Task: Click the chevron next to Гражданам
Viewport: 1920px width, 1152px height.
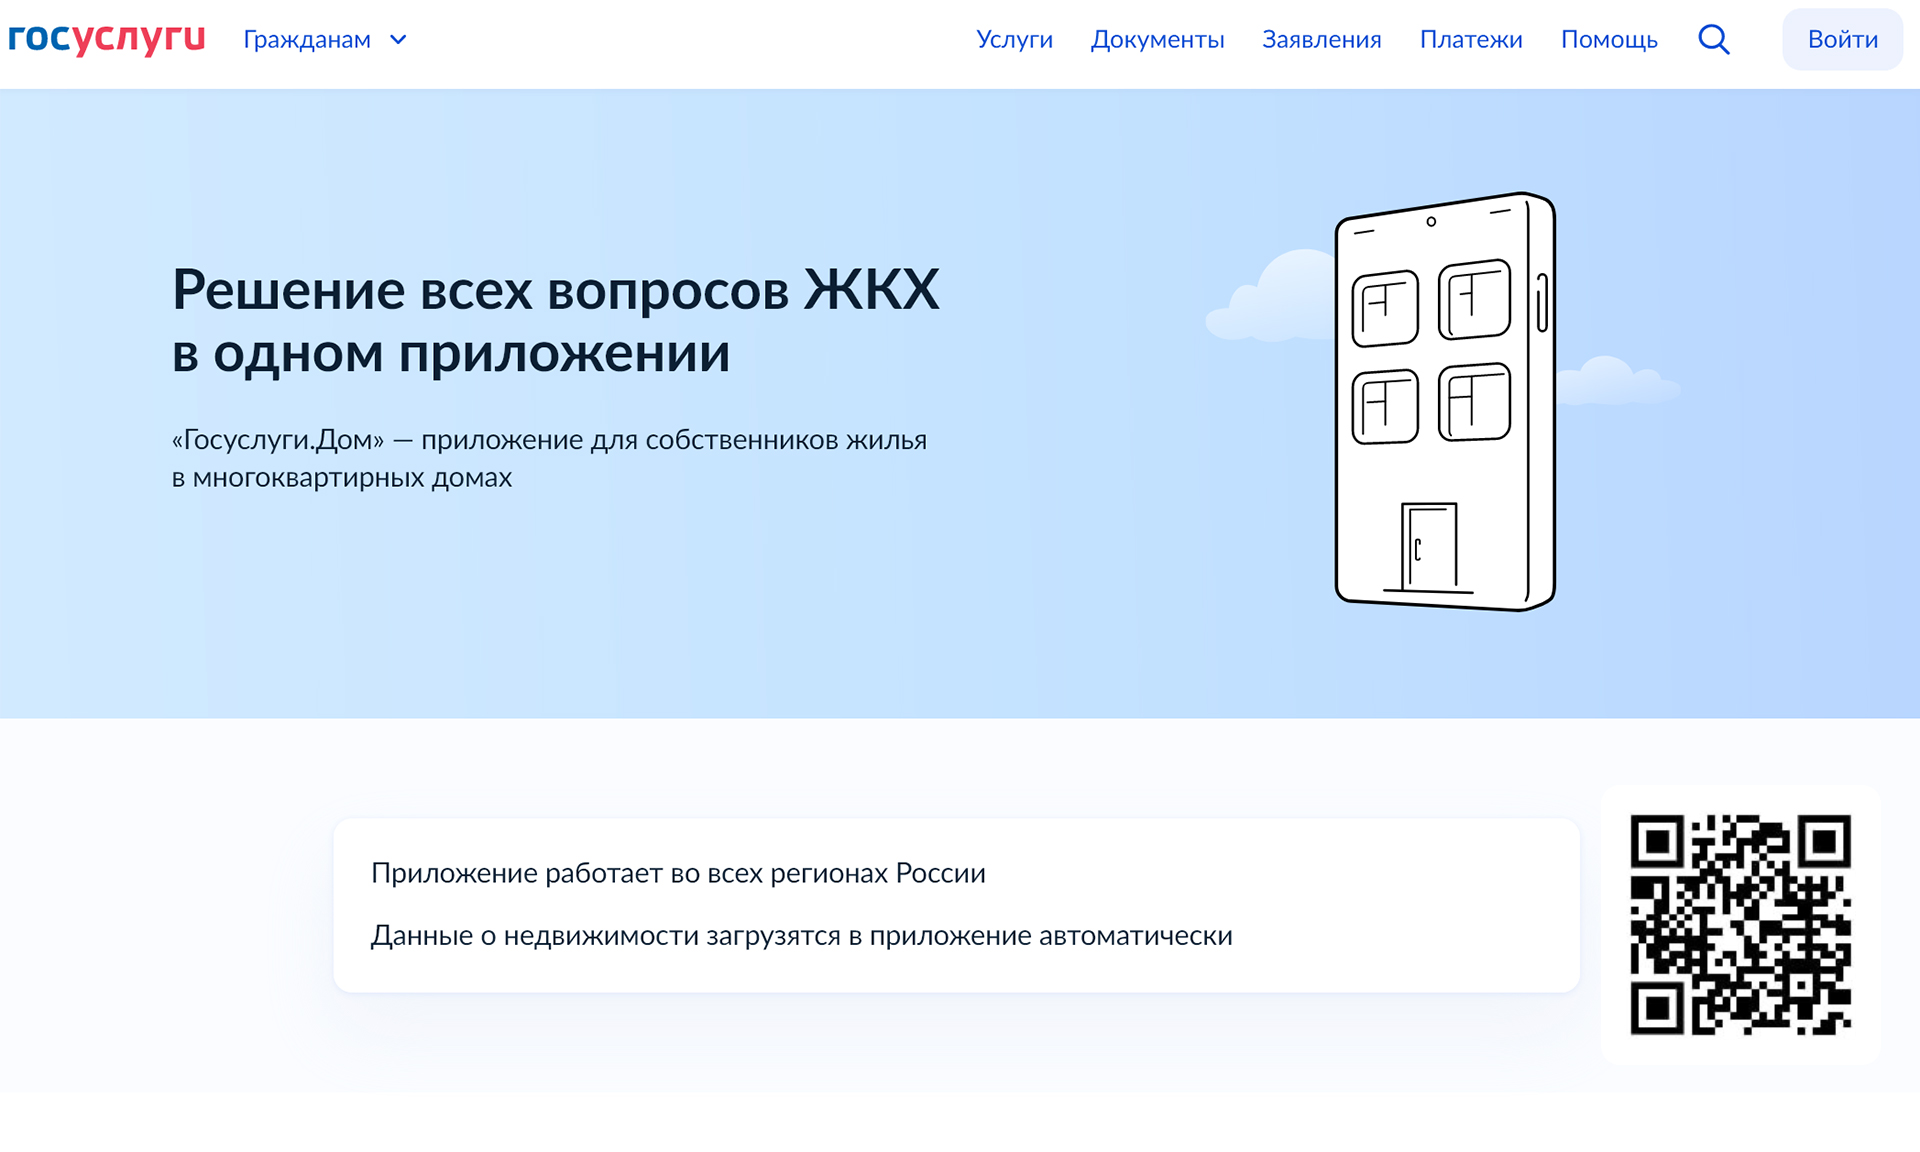Action: pyautogui.click(x=398, y=40)
